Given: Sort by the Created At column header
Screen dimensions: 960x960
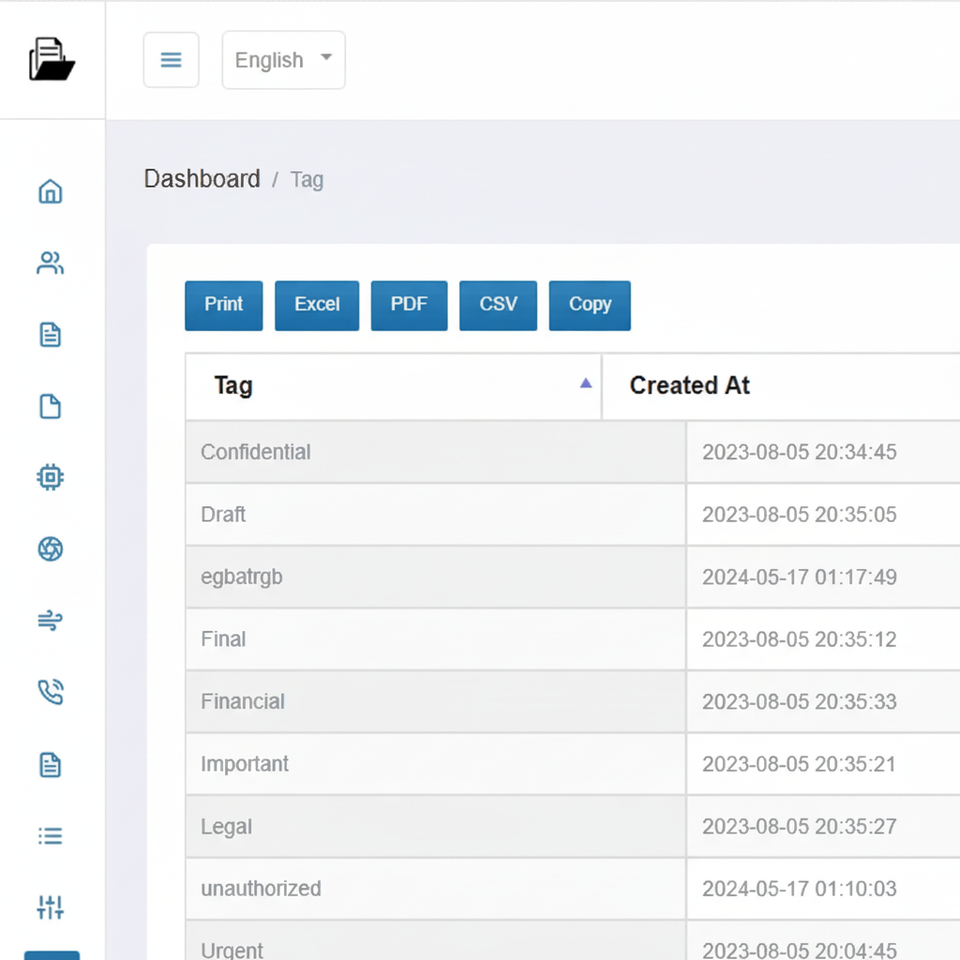Looking at the screenshot, I should tap(781, 386).
